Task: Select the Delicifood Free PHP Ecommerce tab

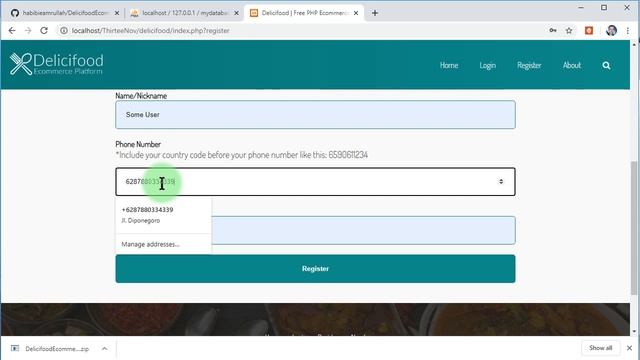Action: coord(304,13)
